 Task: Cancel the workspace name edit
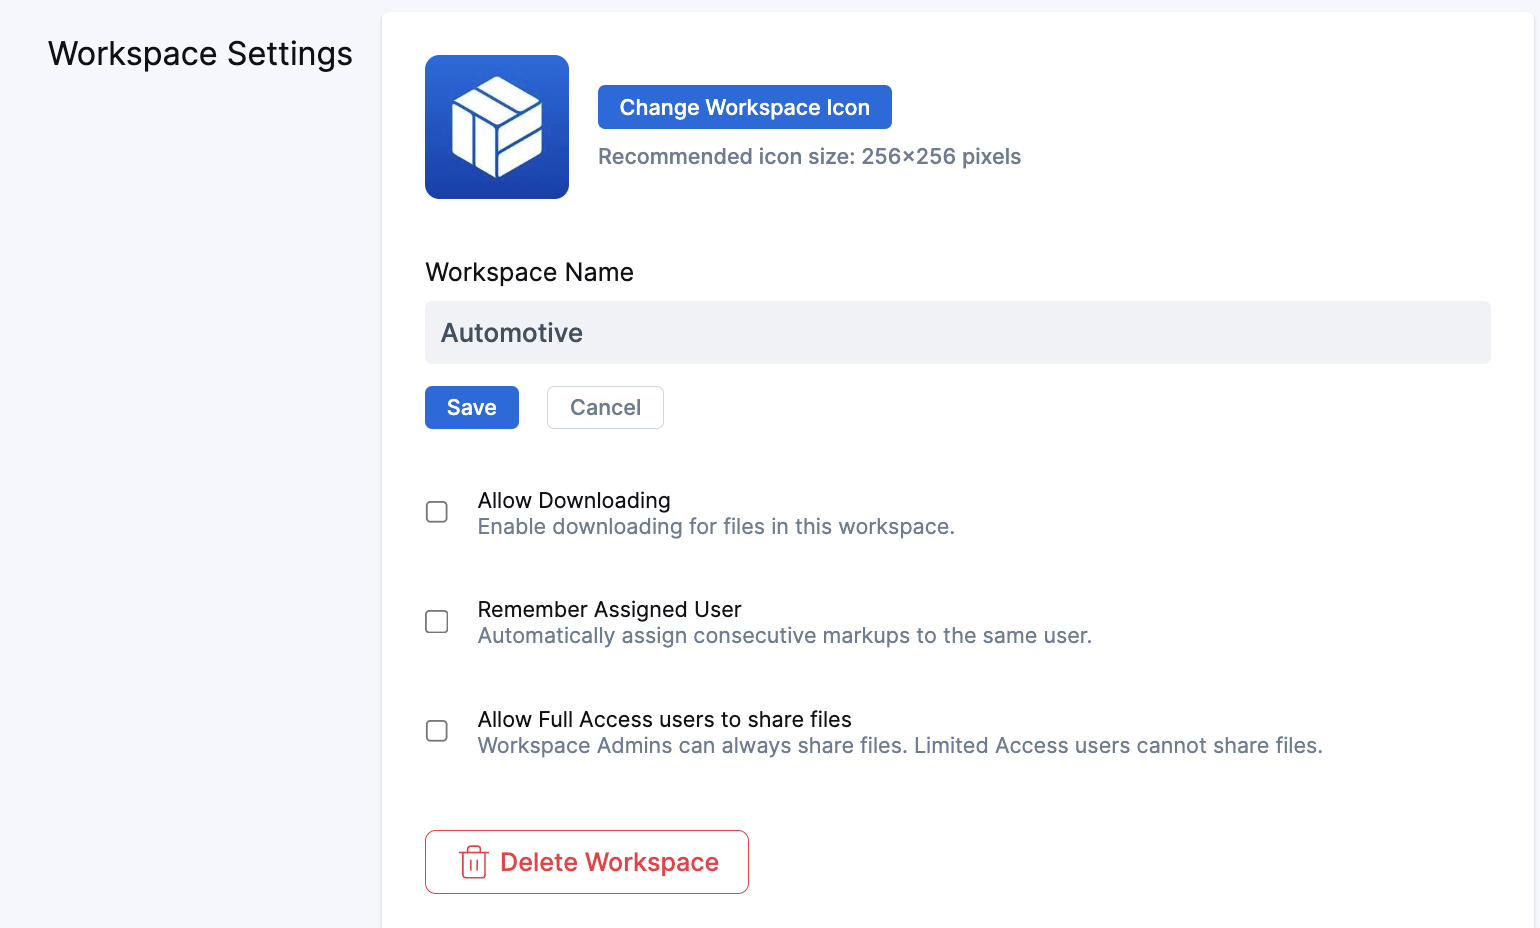(x=605, y=408)
